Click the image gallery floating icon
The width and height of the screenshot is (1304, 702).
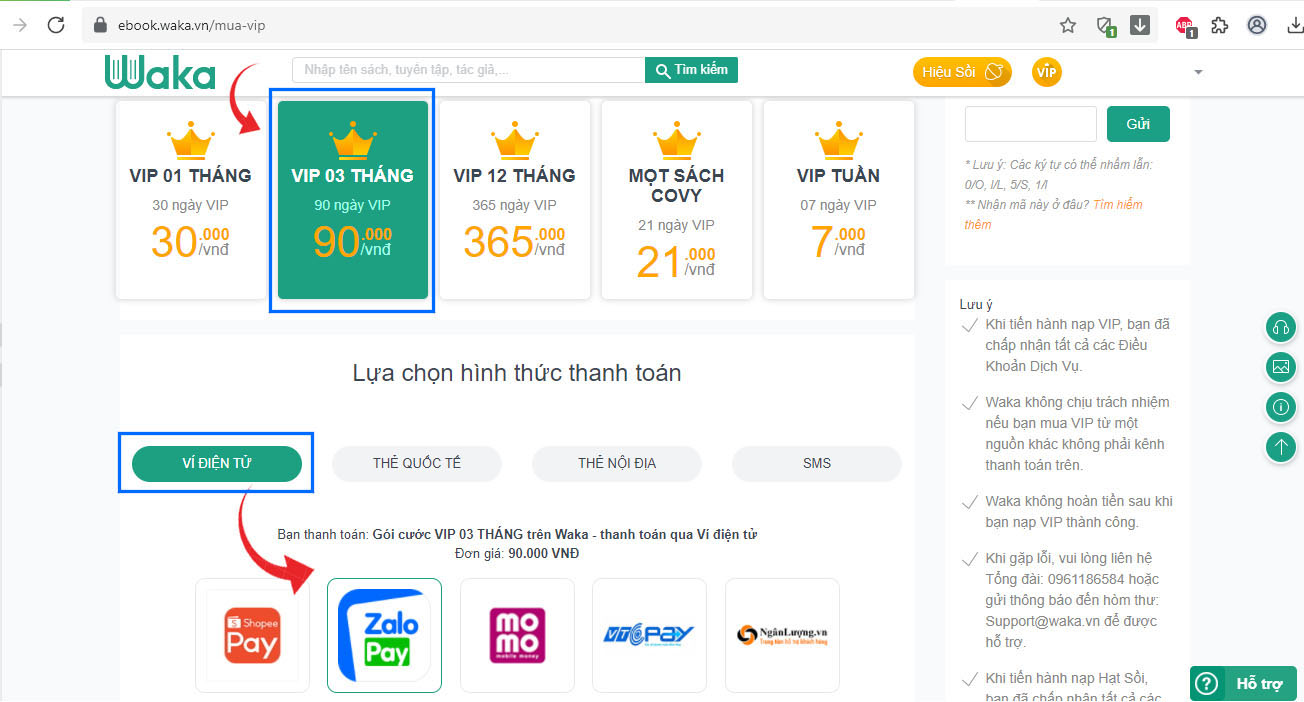[x=1280, y=367]
